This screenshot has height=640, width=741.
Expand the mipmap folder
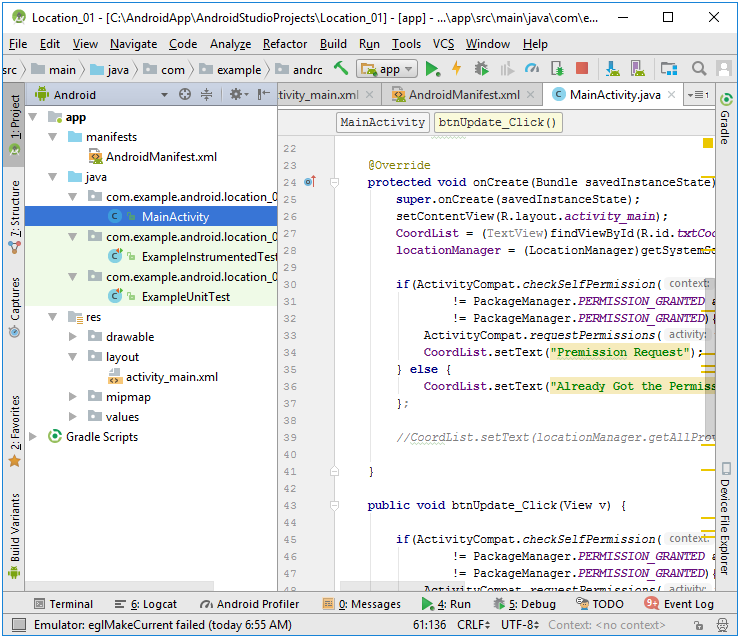click(72, 397)
